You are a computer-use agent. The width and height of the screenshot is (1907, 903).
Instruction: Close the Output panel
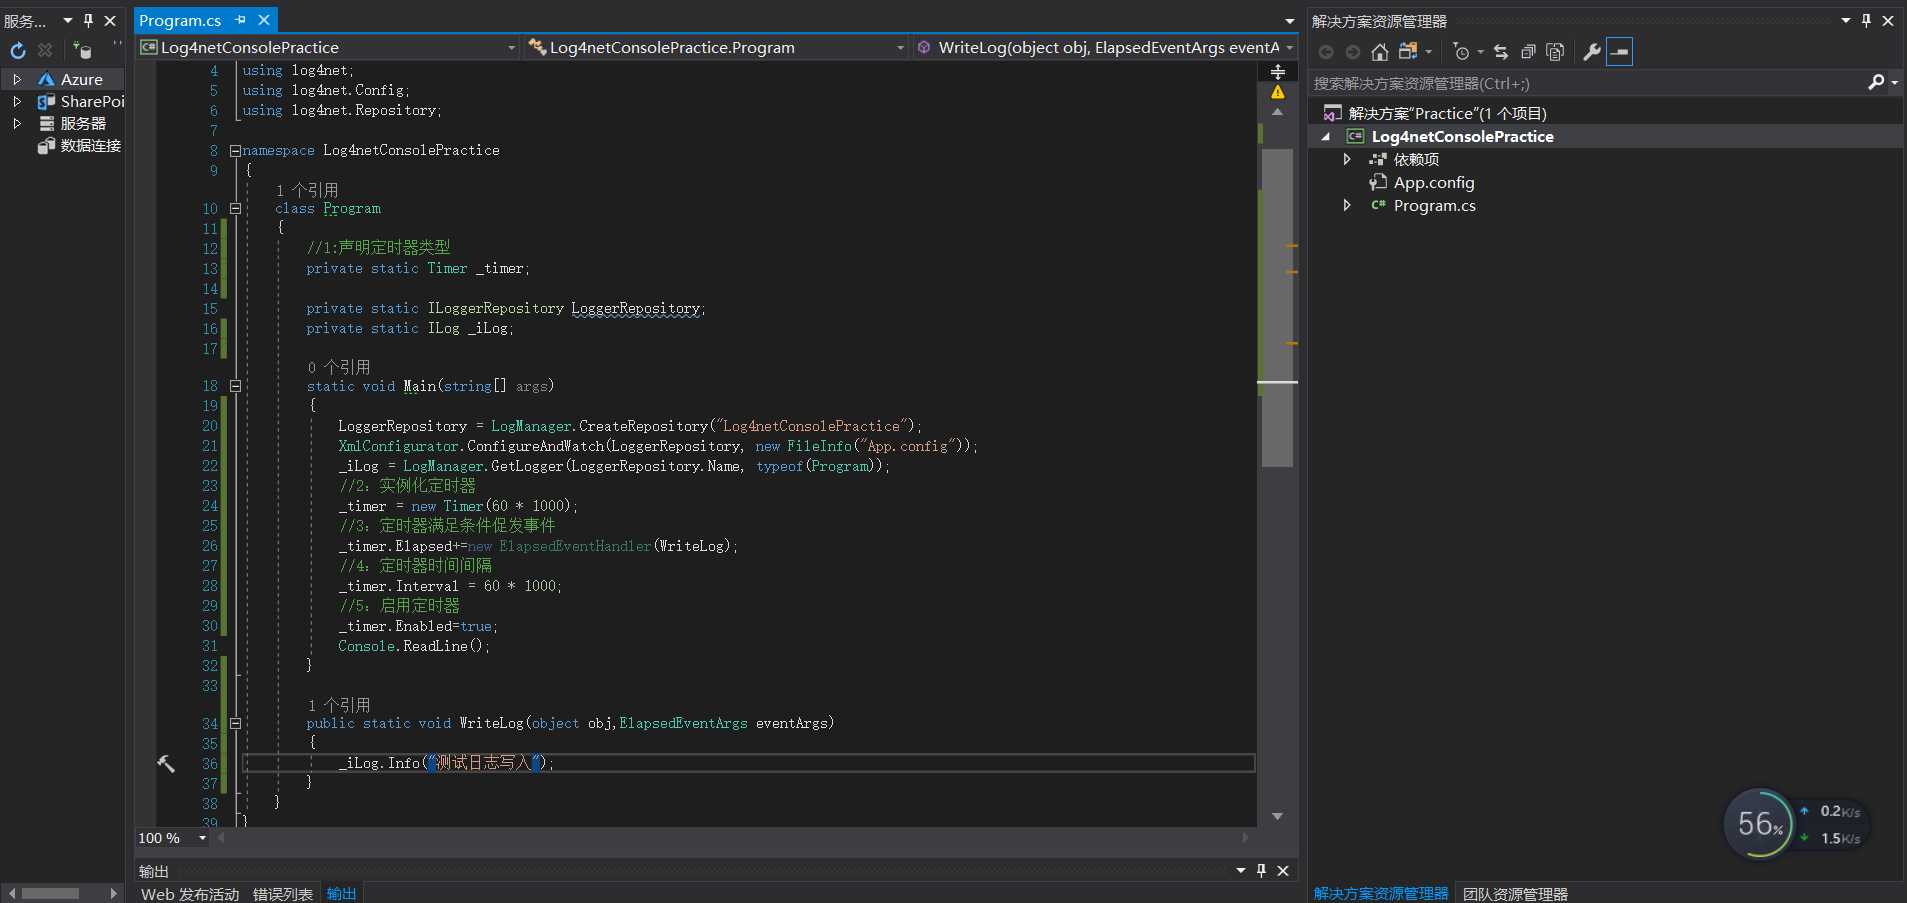pyautogui.click(x=1283, y=870)
